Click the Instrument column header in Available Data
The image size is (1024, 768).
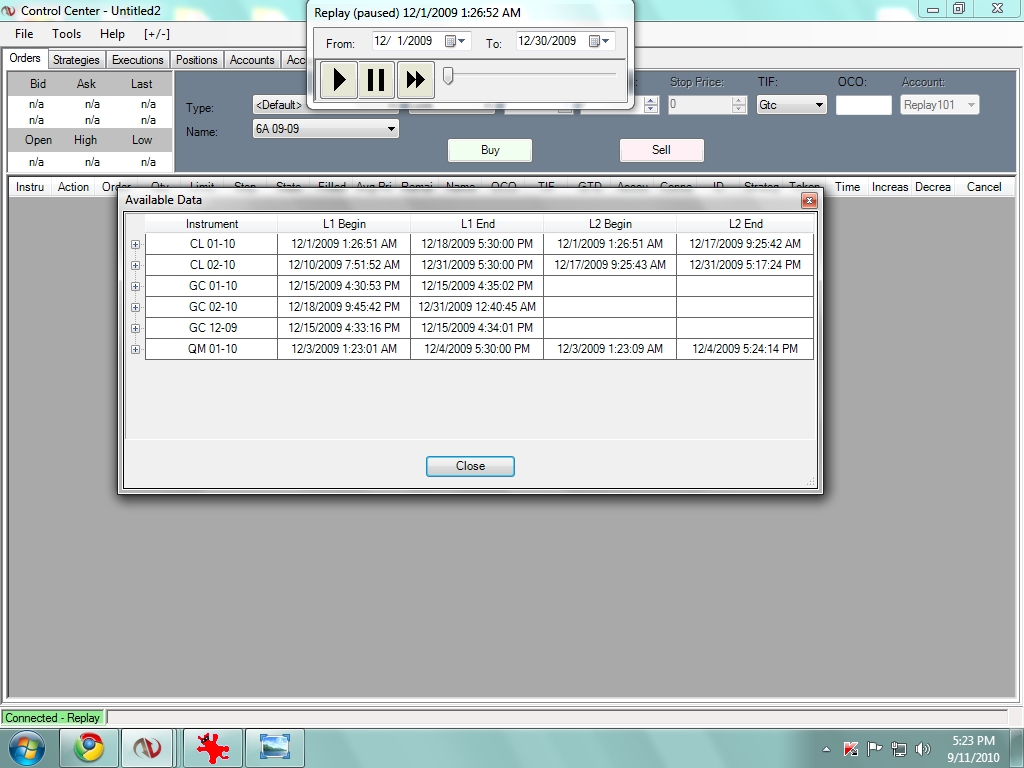click(212, 224)
